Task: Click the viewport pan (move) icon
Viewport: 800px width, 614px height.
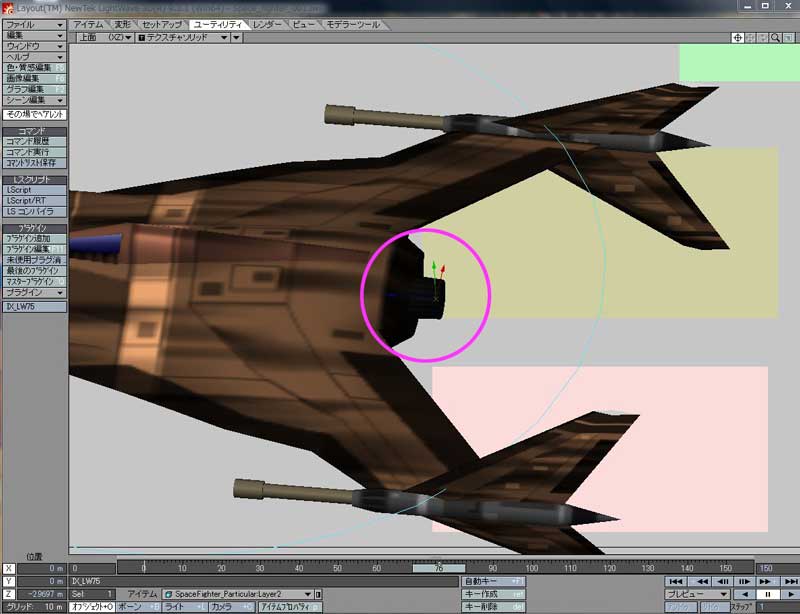Action: 737,37
